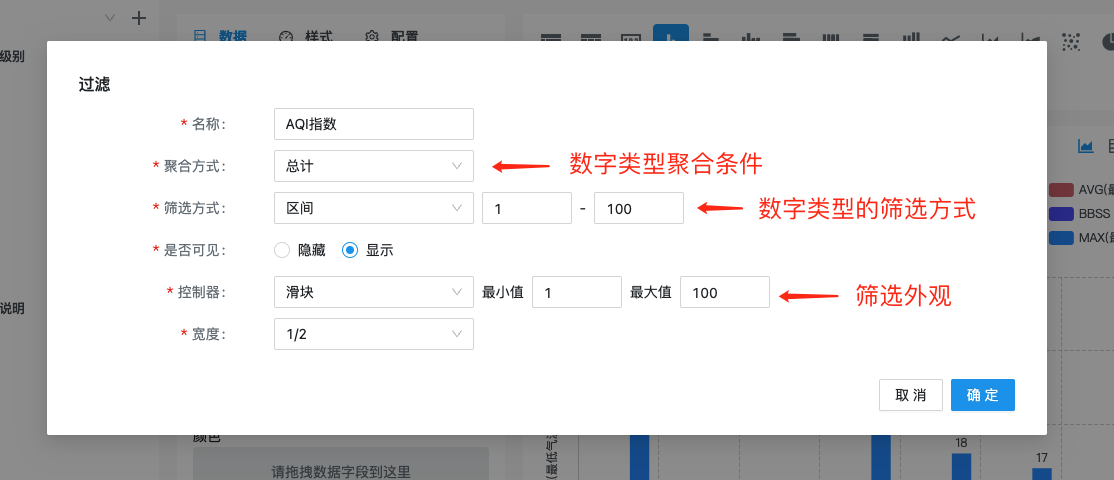Click the plus icon in the background panel
This screenshot has width=1114, height=480.
pyautogui.click(x=139, y=18)
